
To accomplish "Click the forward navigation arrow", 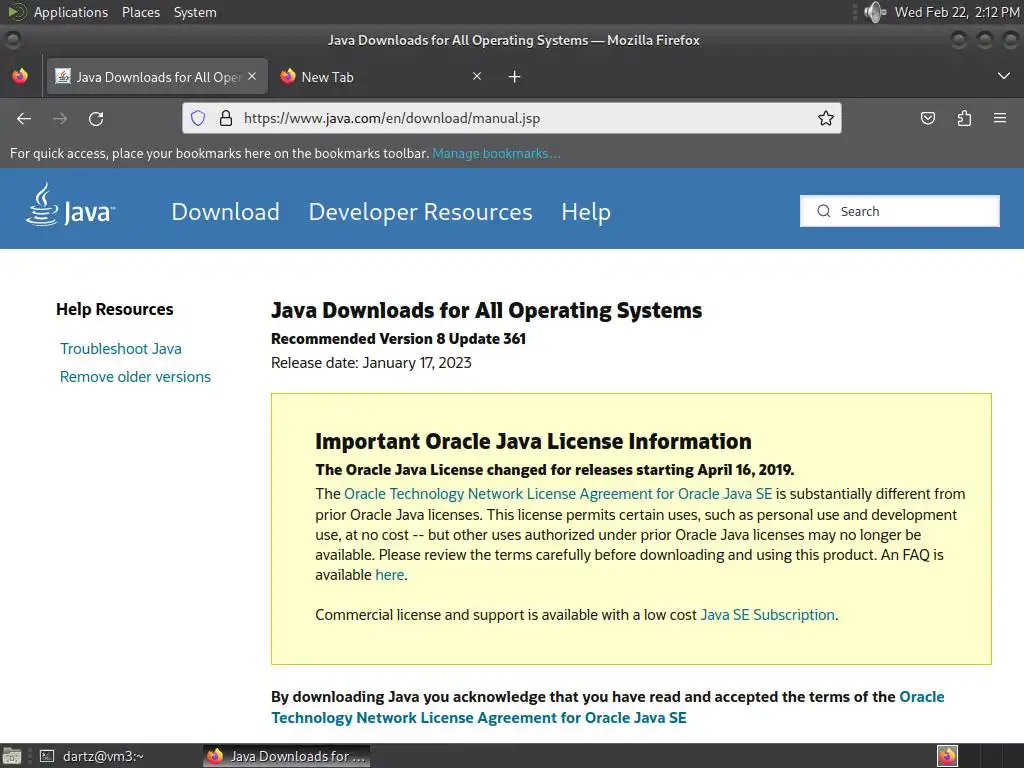I will click(x=59, y=118).
